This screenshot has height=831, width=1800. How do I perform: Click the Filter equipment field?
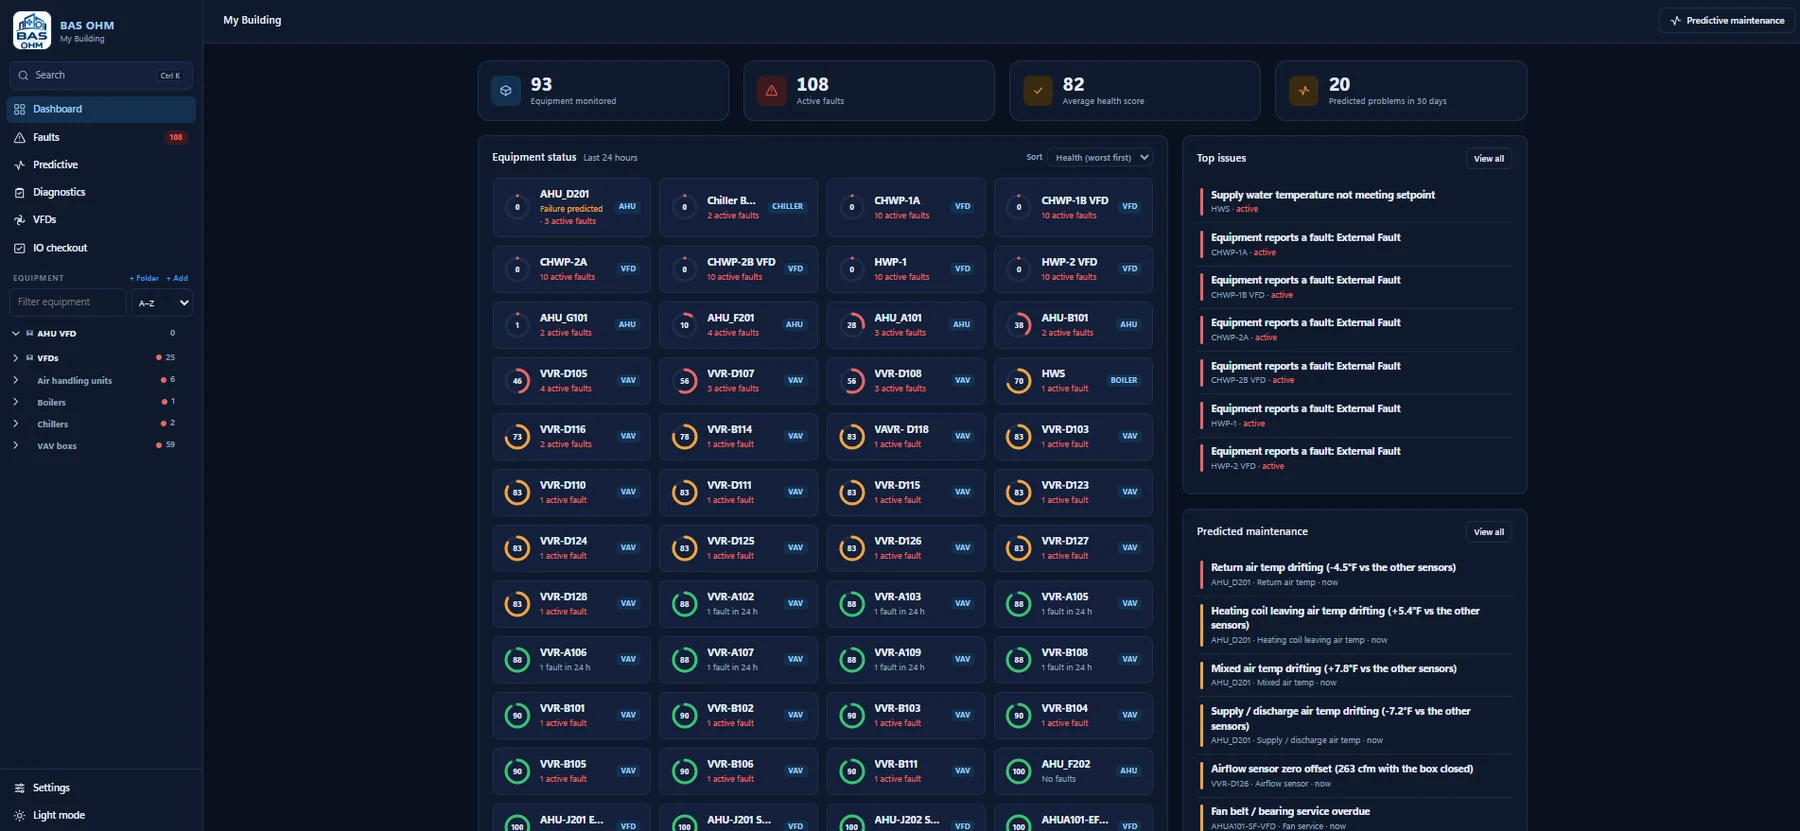click(68, 302)
